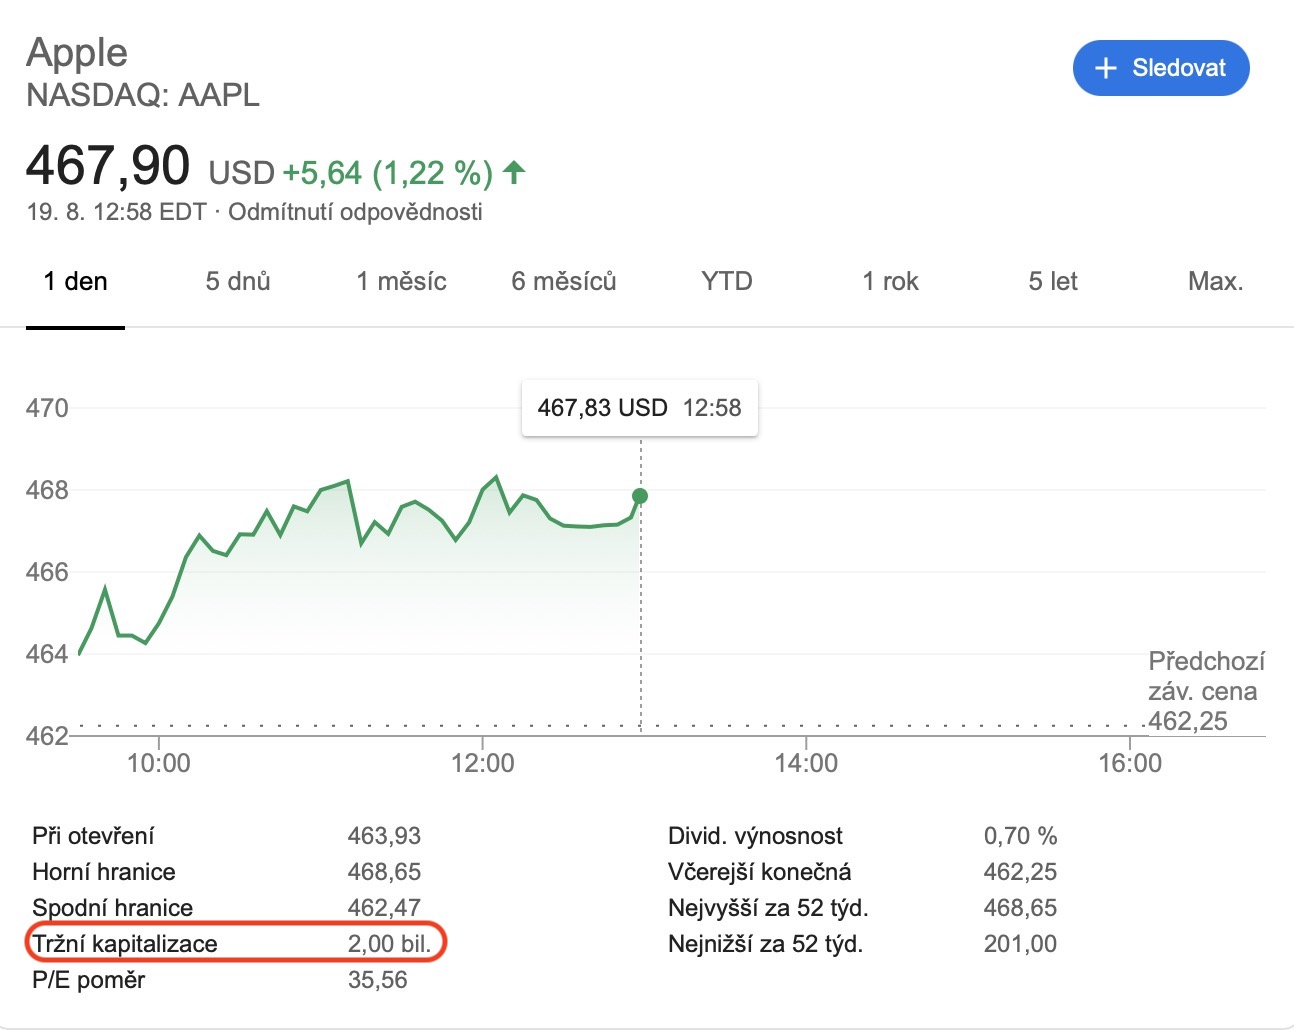Viewport: 1294px width, 1030px height.
Task: Select the YTD tab
Action: click(727, 282)
